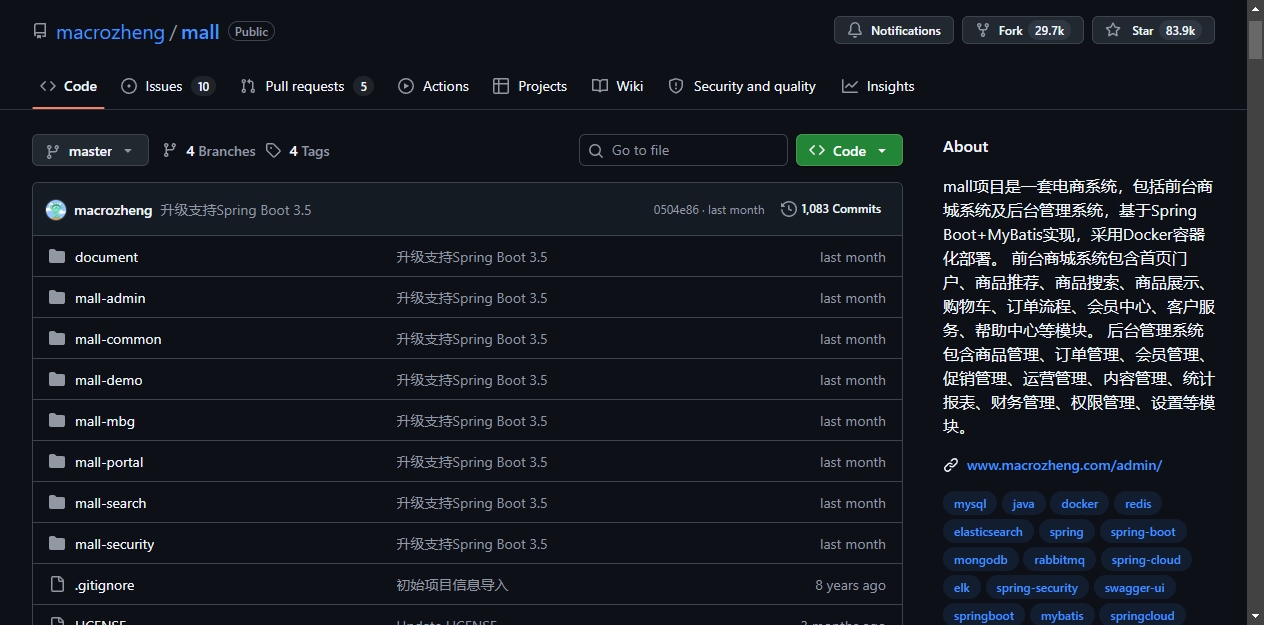Open the .gitignore file

coord(104,585)
